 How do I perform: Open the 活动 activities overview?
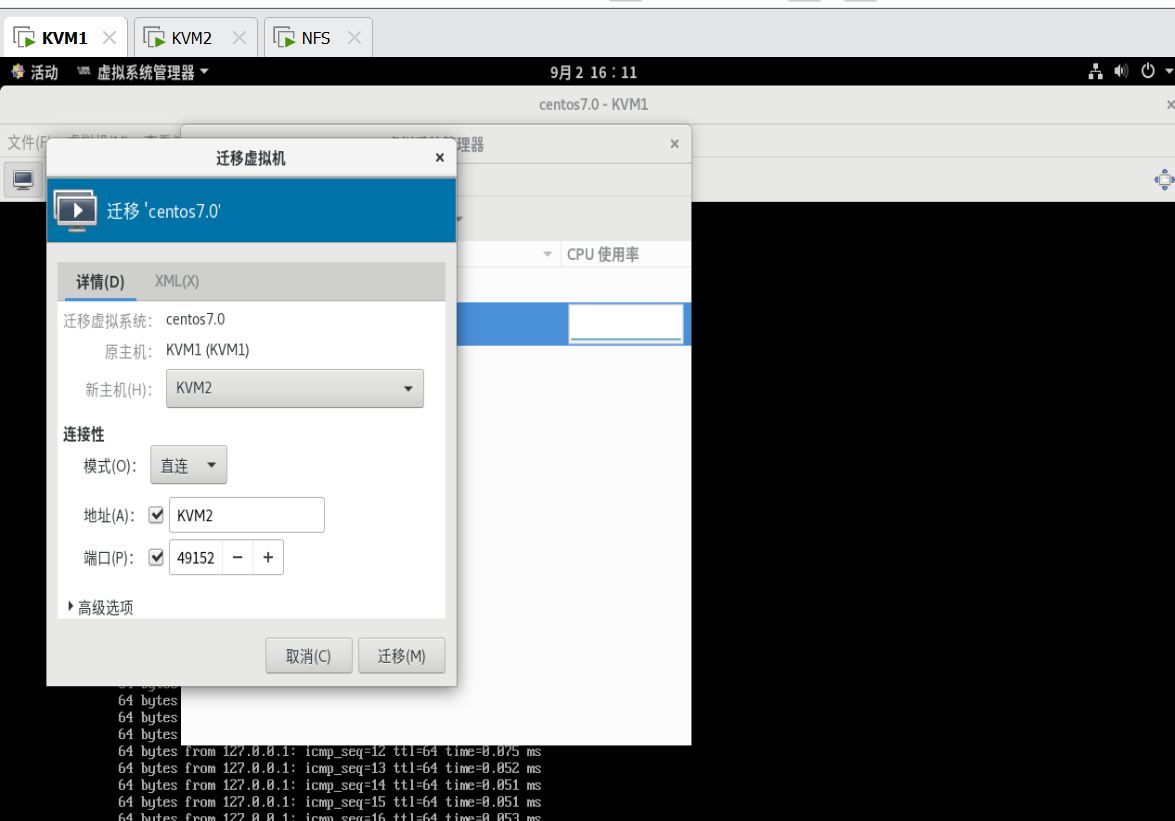pyautogui.click(x=34, y=72)
